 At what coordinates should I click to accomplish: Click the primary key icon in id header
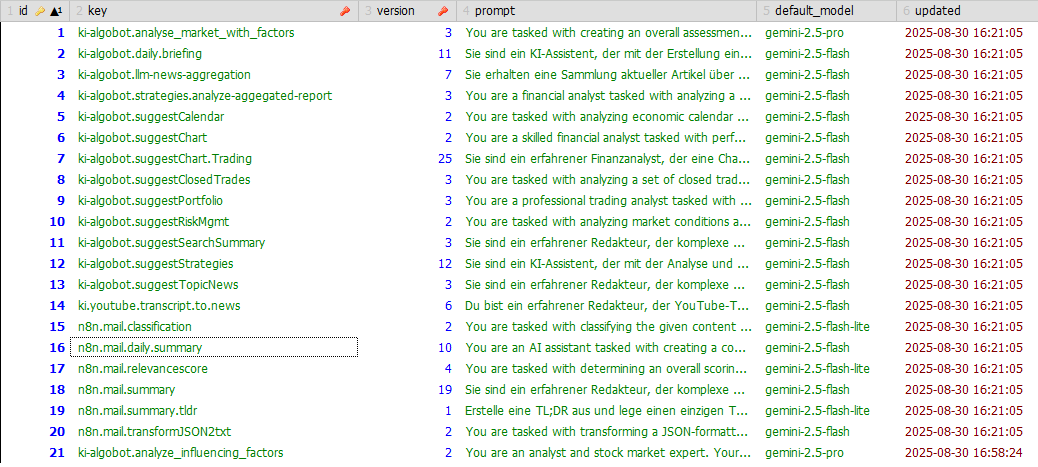tap(41, 11)
